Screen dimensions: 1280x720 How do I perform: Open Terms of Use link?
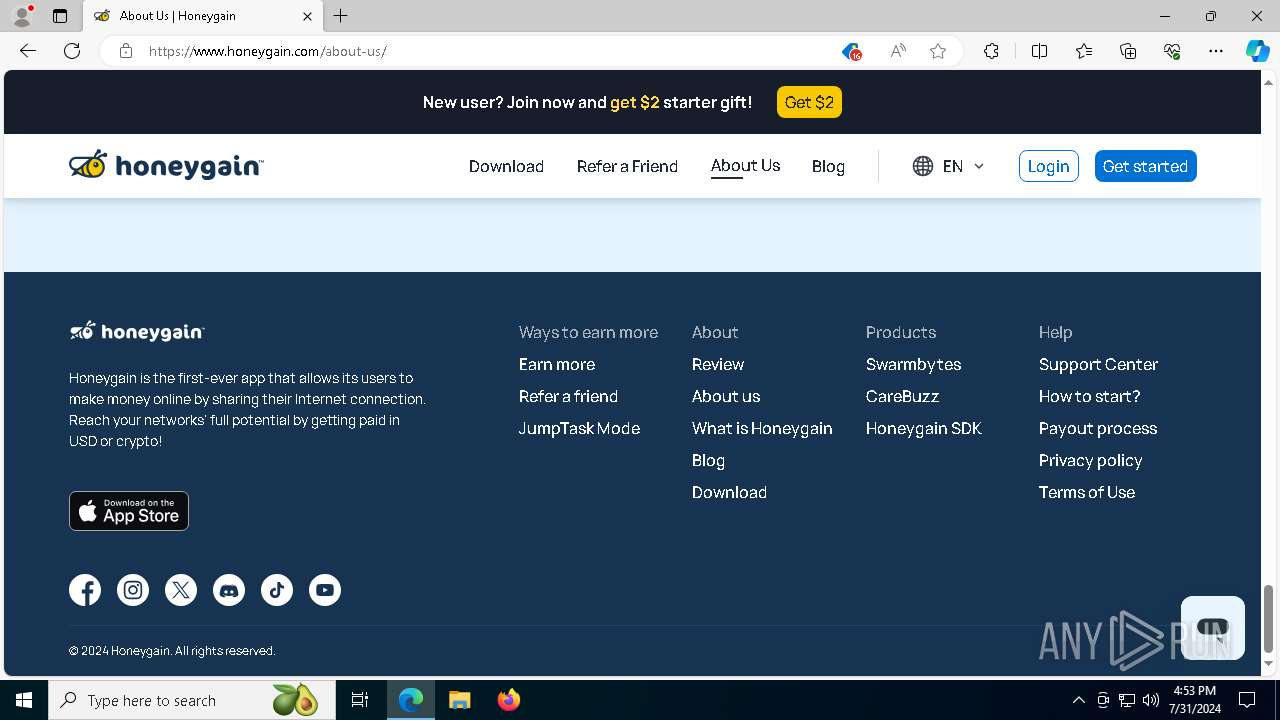(x=1087, y=492)
